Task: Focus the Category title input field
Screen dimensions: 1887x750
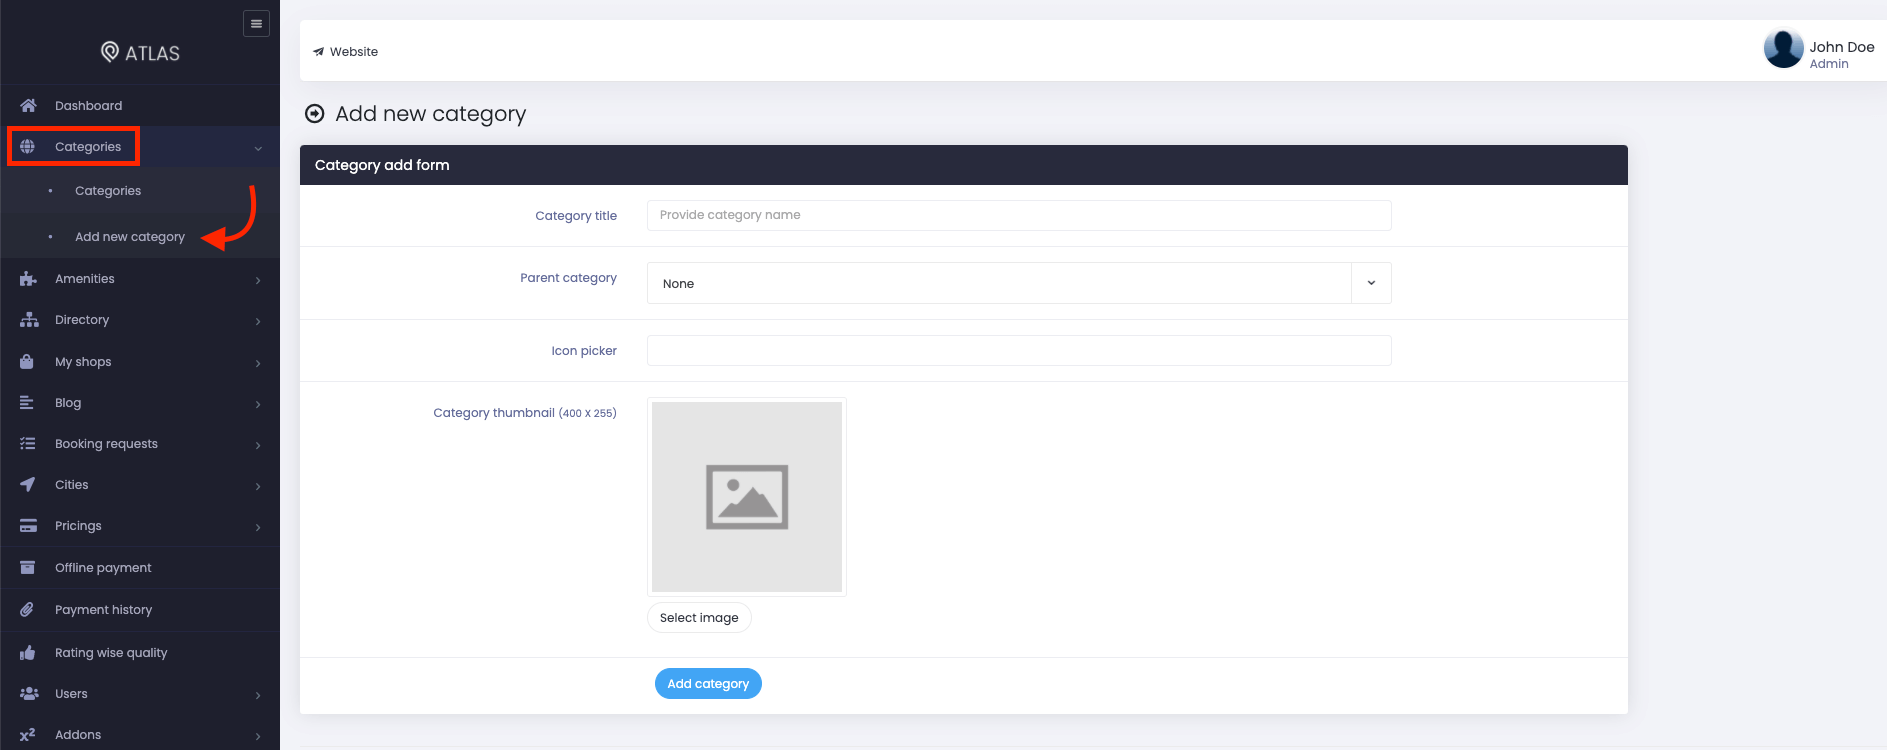Action: pyautogui.click(x=1019, y=215)
